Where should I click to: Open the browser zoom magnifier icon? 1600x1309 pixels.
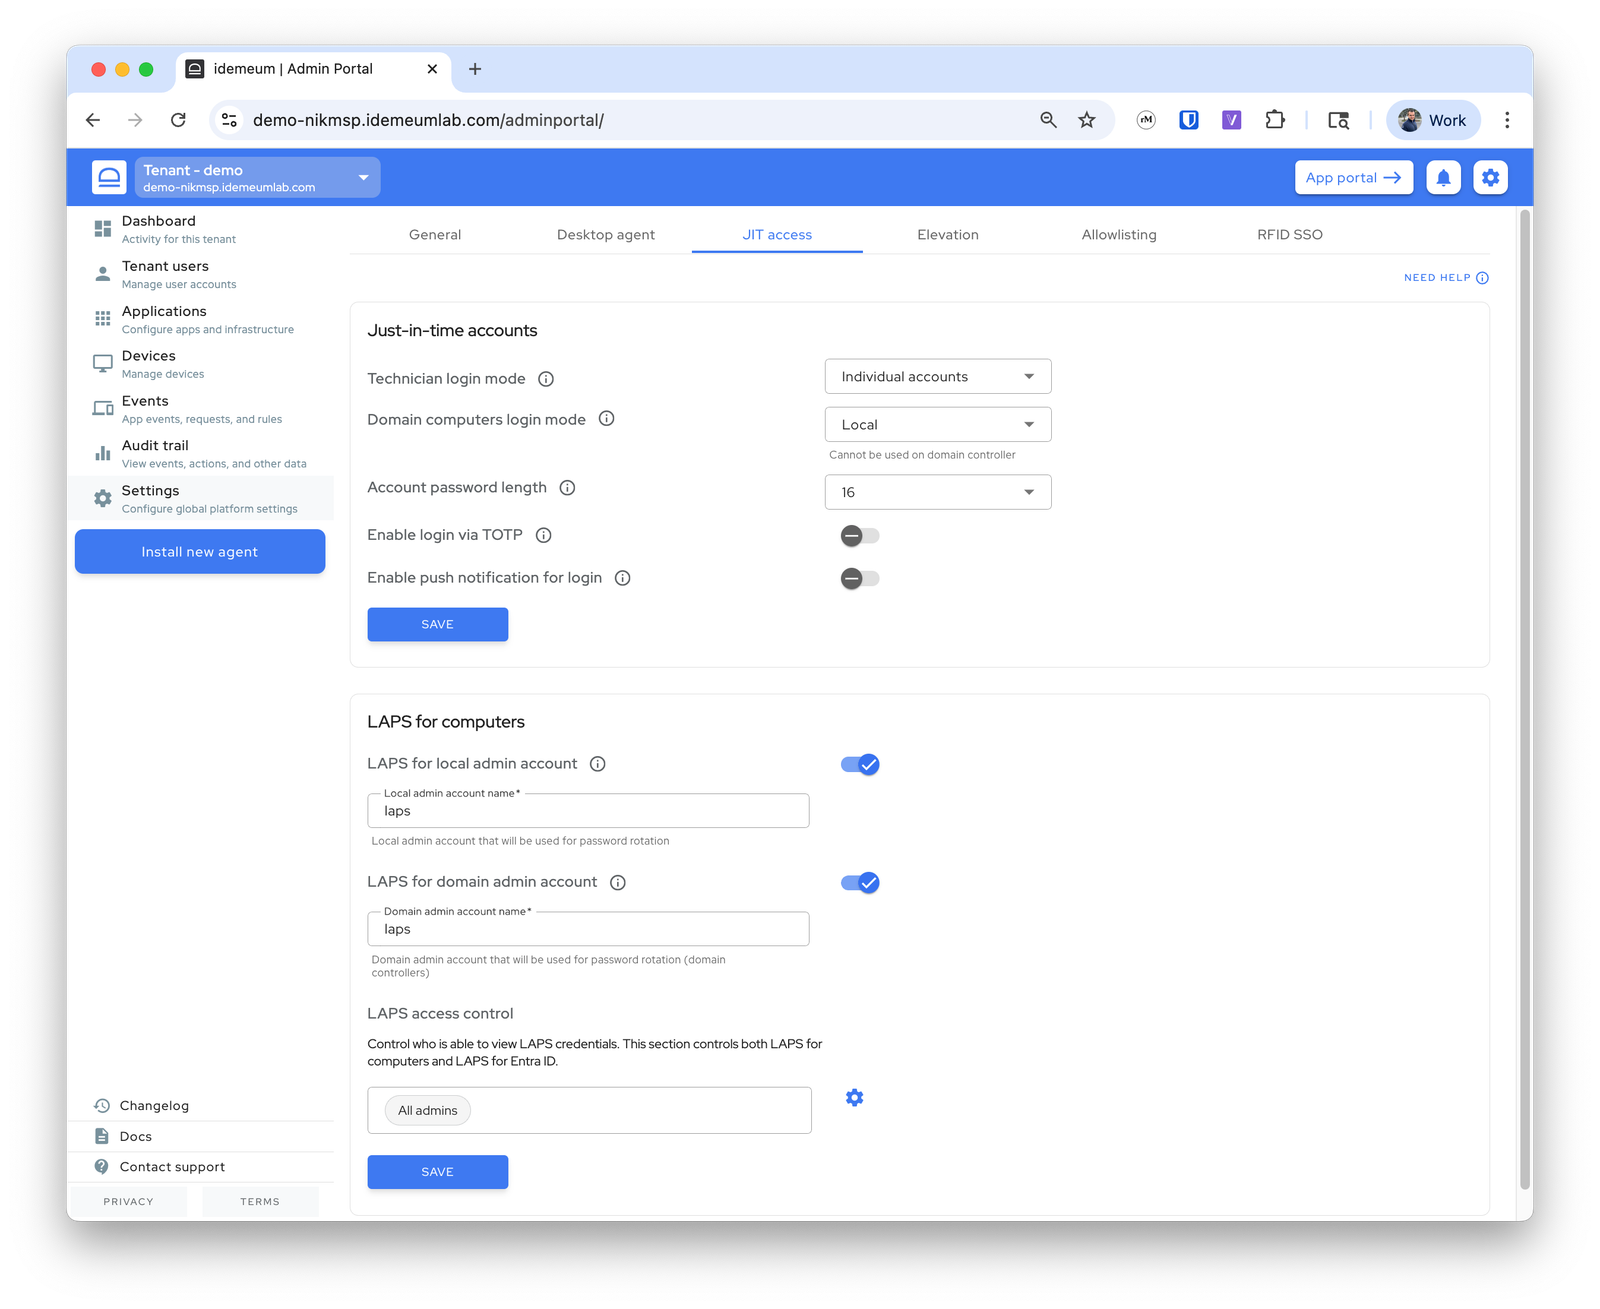pyautogui.click(x=1048, y=120)
